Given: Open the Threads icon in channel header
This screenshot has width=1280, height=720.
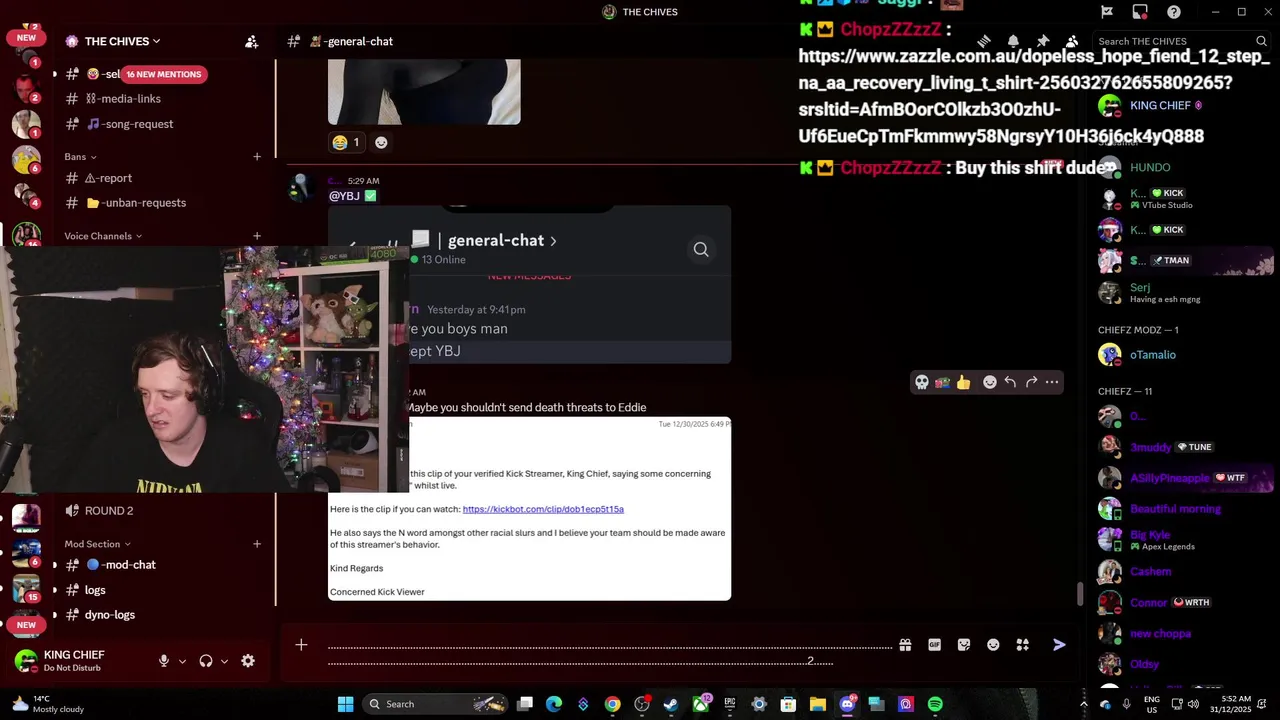Looking at the screenshot, I should (x=984, y=41).
